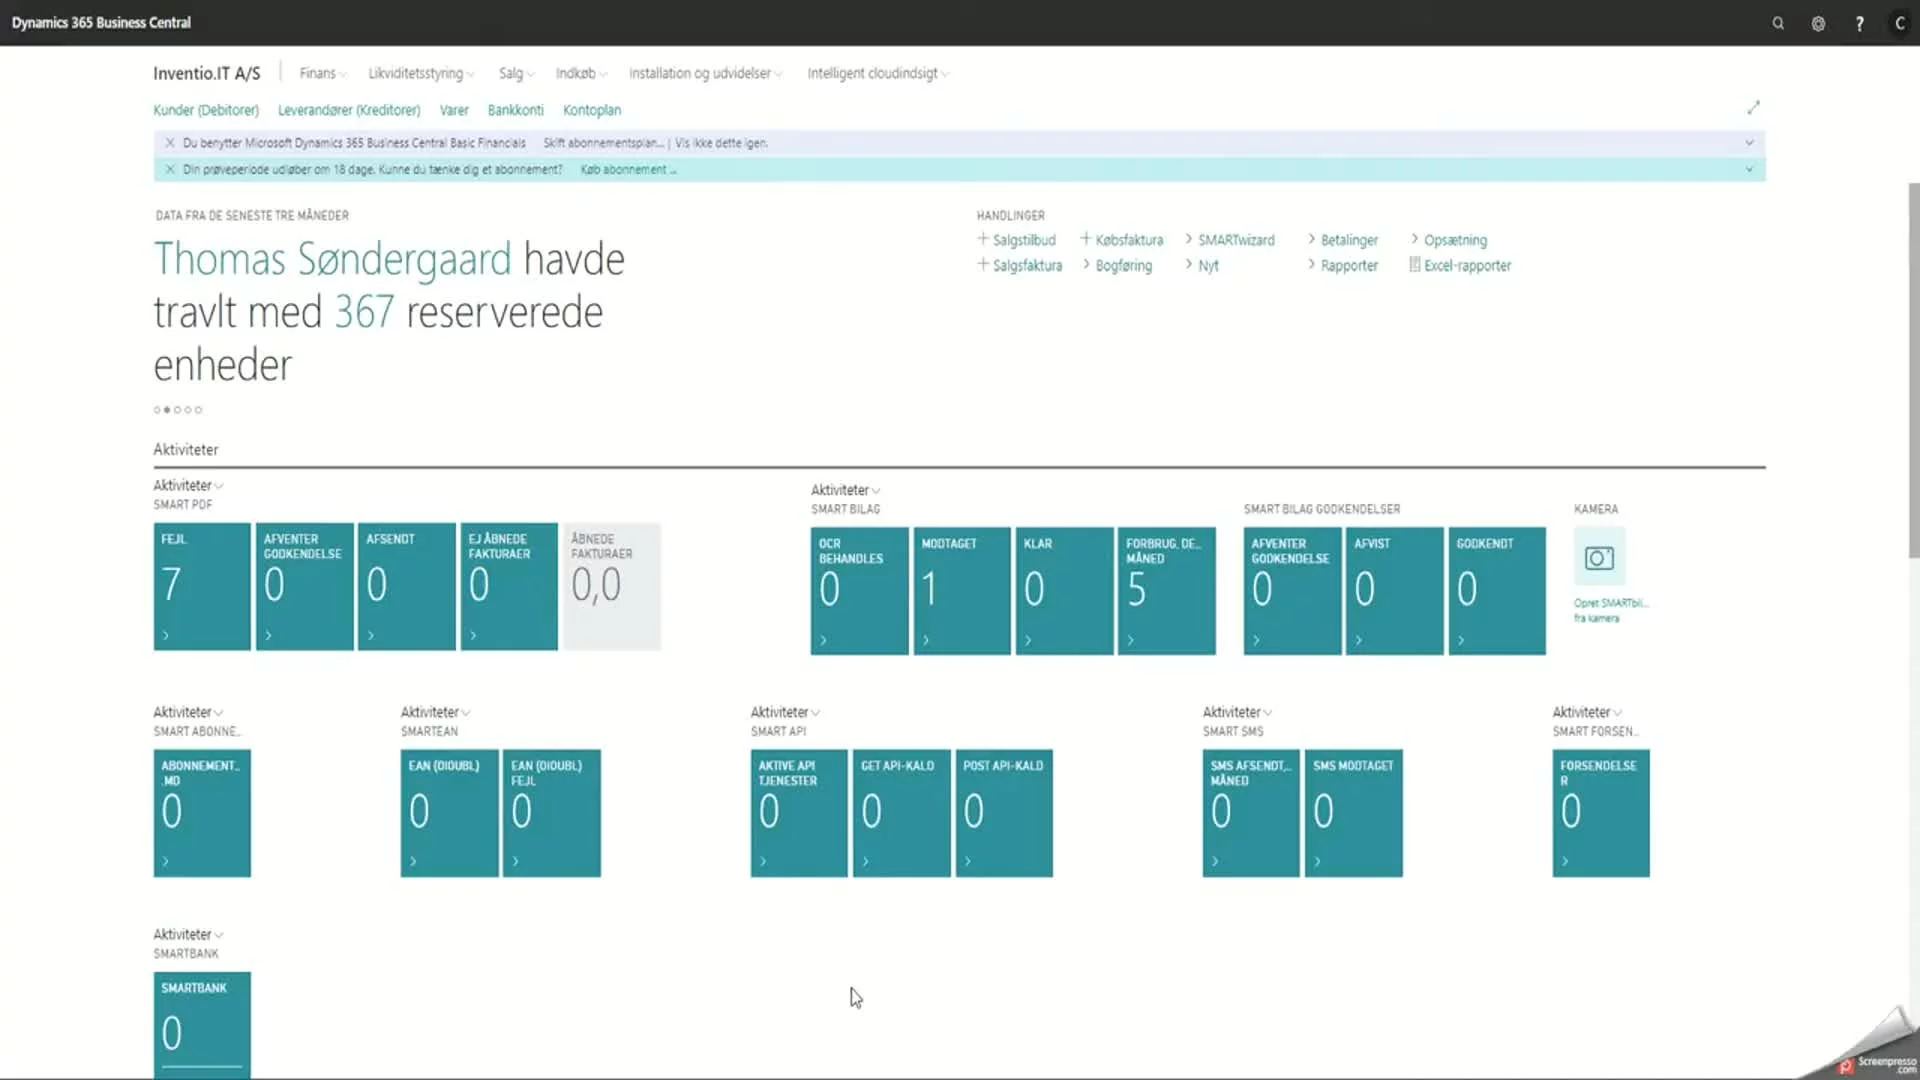This screenshot has height=1080, width=1920.
Task: Open the settings gear icon
Action: (1818, 23)
